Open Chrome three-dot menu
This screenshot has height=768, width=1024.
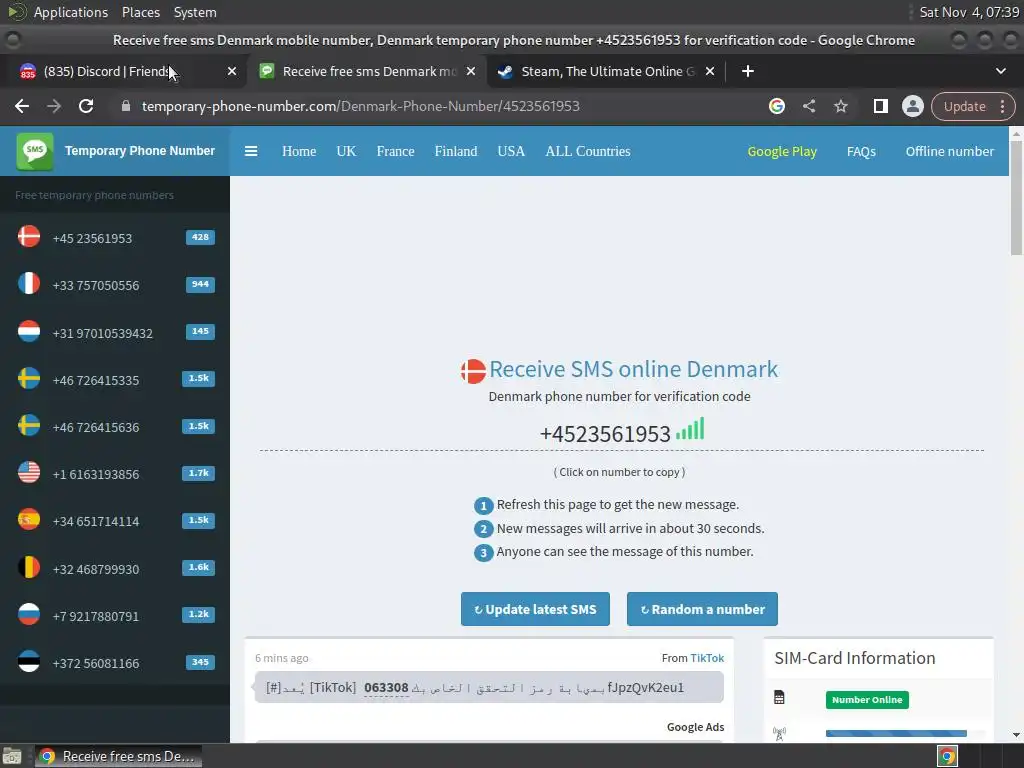coord(1002,106)
